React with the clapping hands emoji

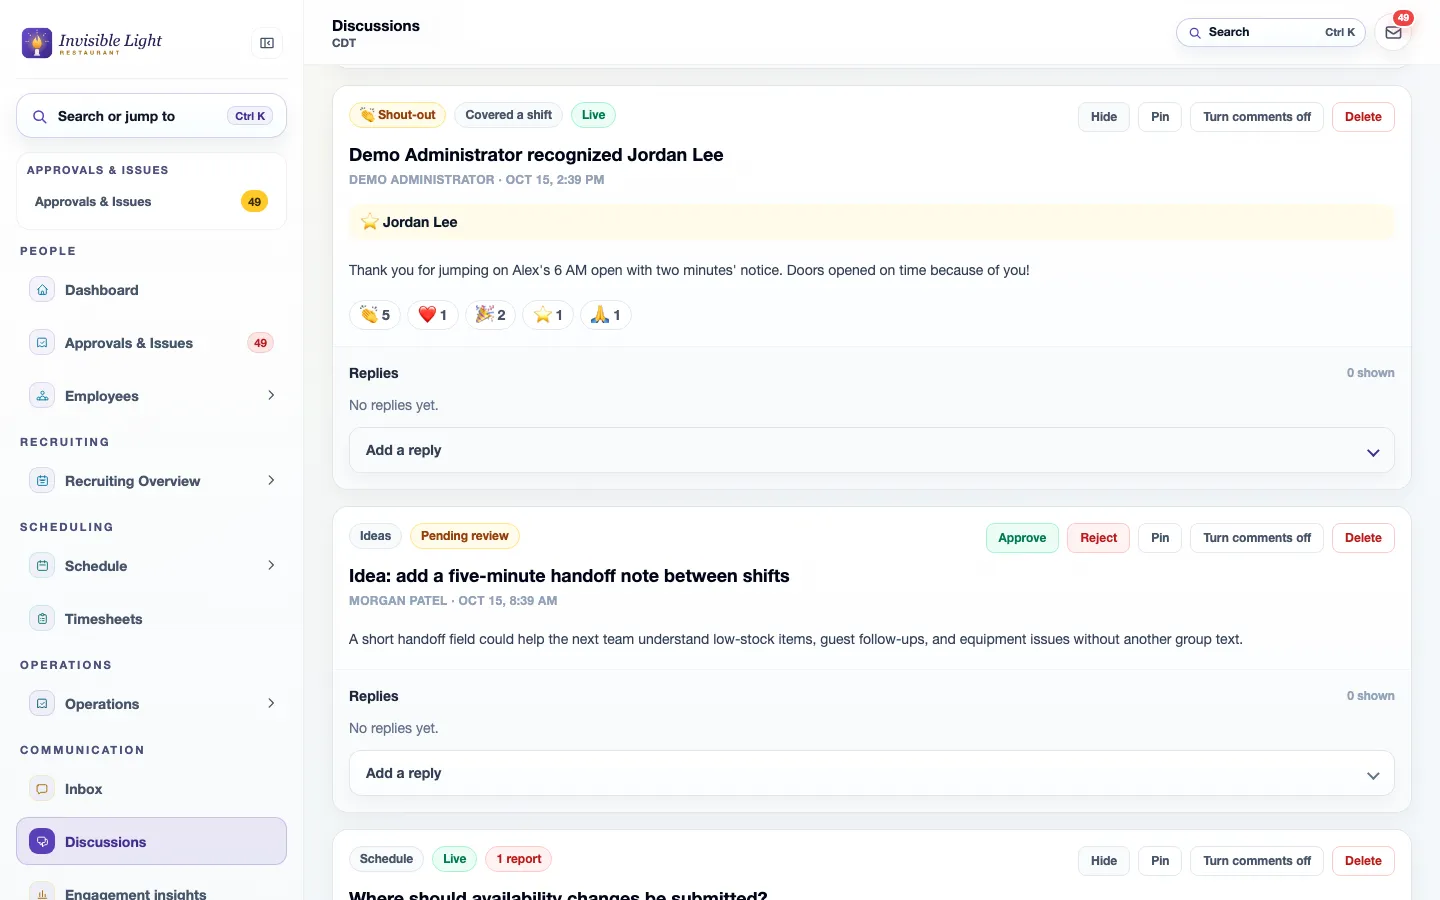(x=375, y=315)
